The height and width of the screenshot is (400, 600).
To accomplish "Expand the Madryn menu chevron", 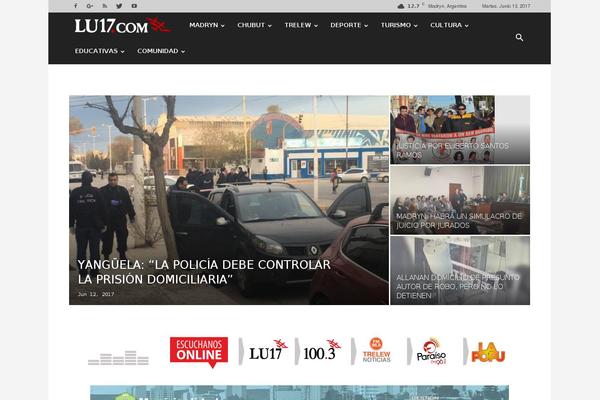I will click(223, 26).
